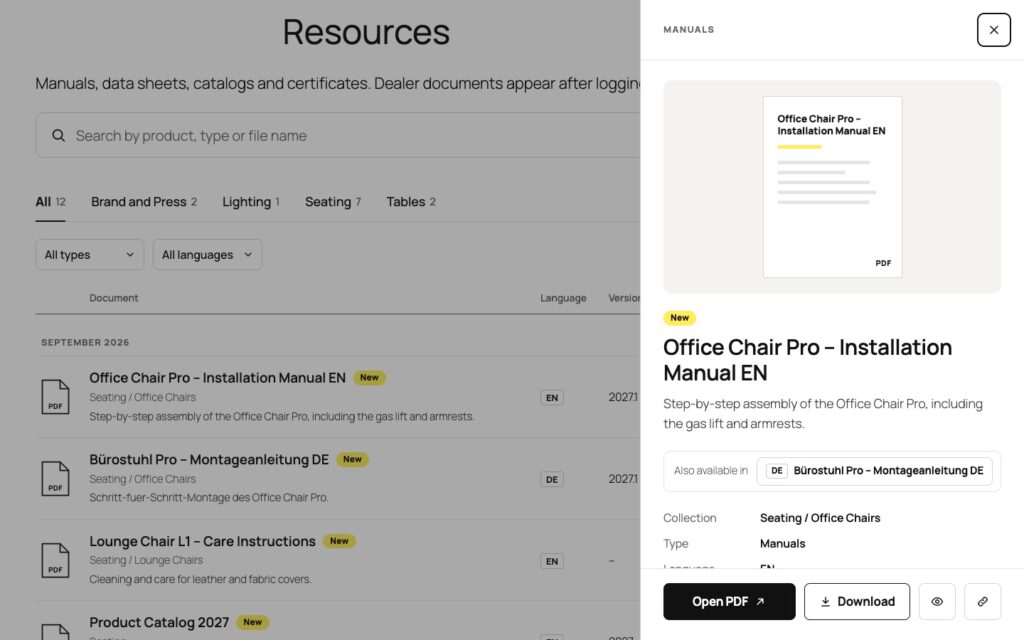The width and height of the screenshot is (1024, 640).
Task: Click the Resources page heading
Action: click(366, 31)
